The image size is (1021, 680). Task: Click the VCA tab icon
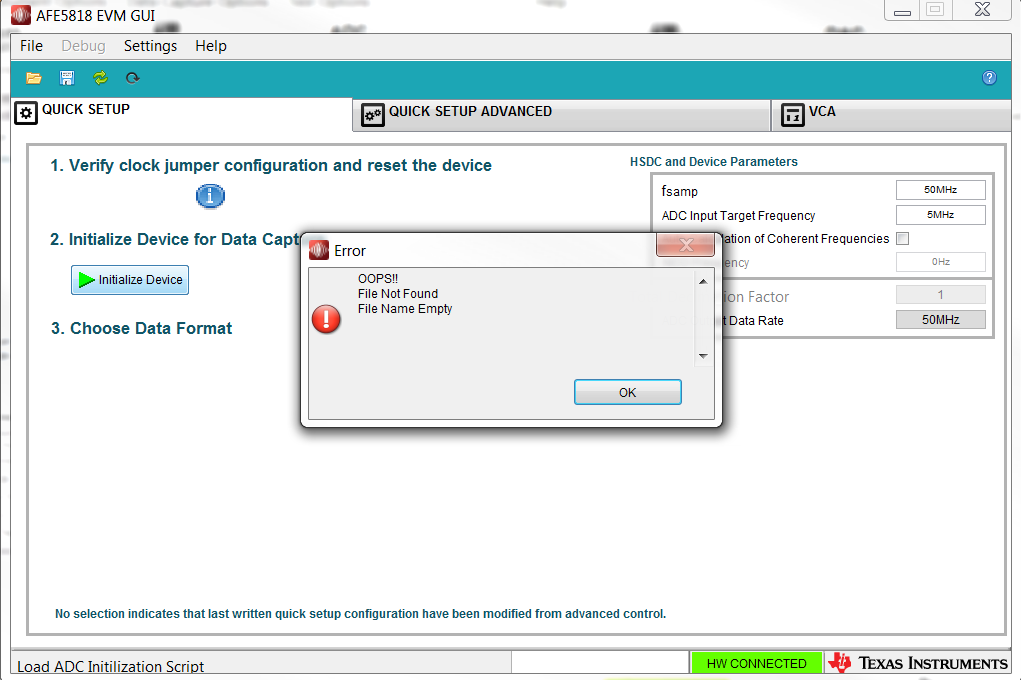point(792,115)
